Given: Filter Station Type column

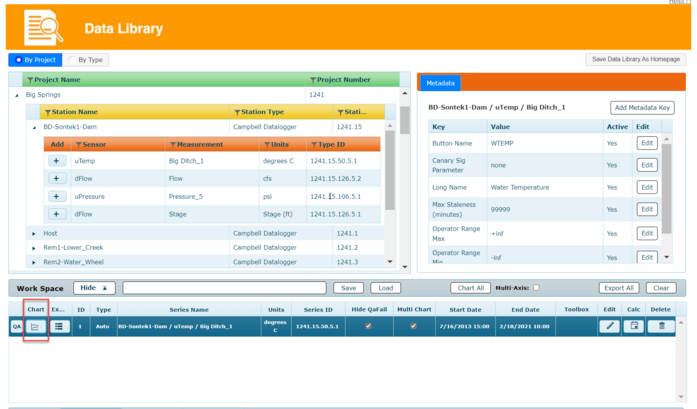Looking at the screenshot, I should click(237, 112).
